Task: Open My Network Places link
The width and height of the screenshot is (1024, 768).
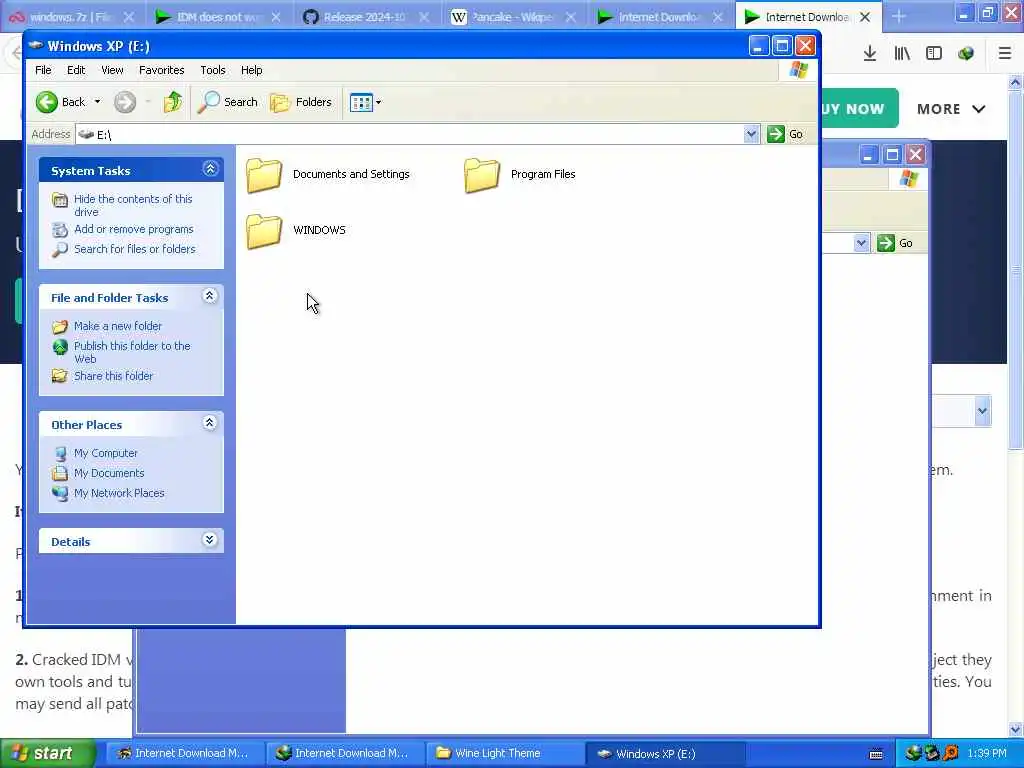Action: tap(119, 493)
